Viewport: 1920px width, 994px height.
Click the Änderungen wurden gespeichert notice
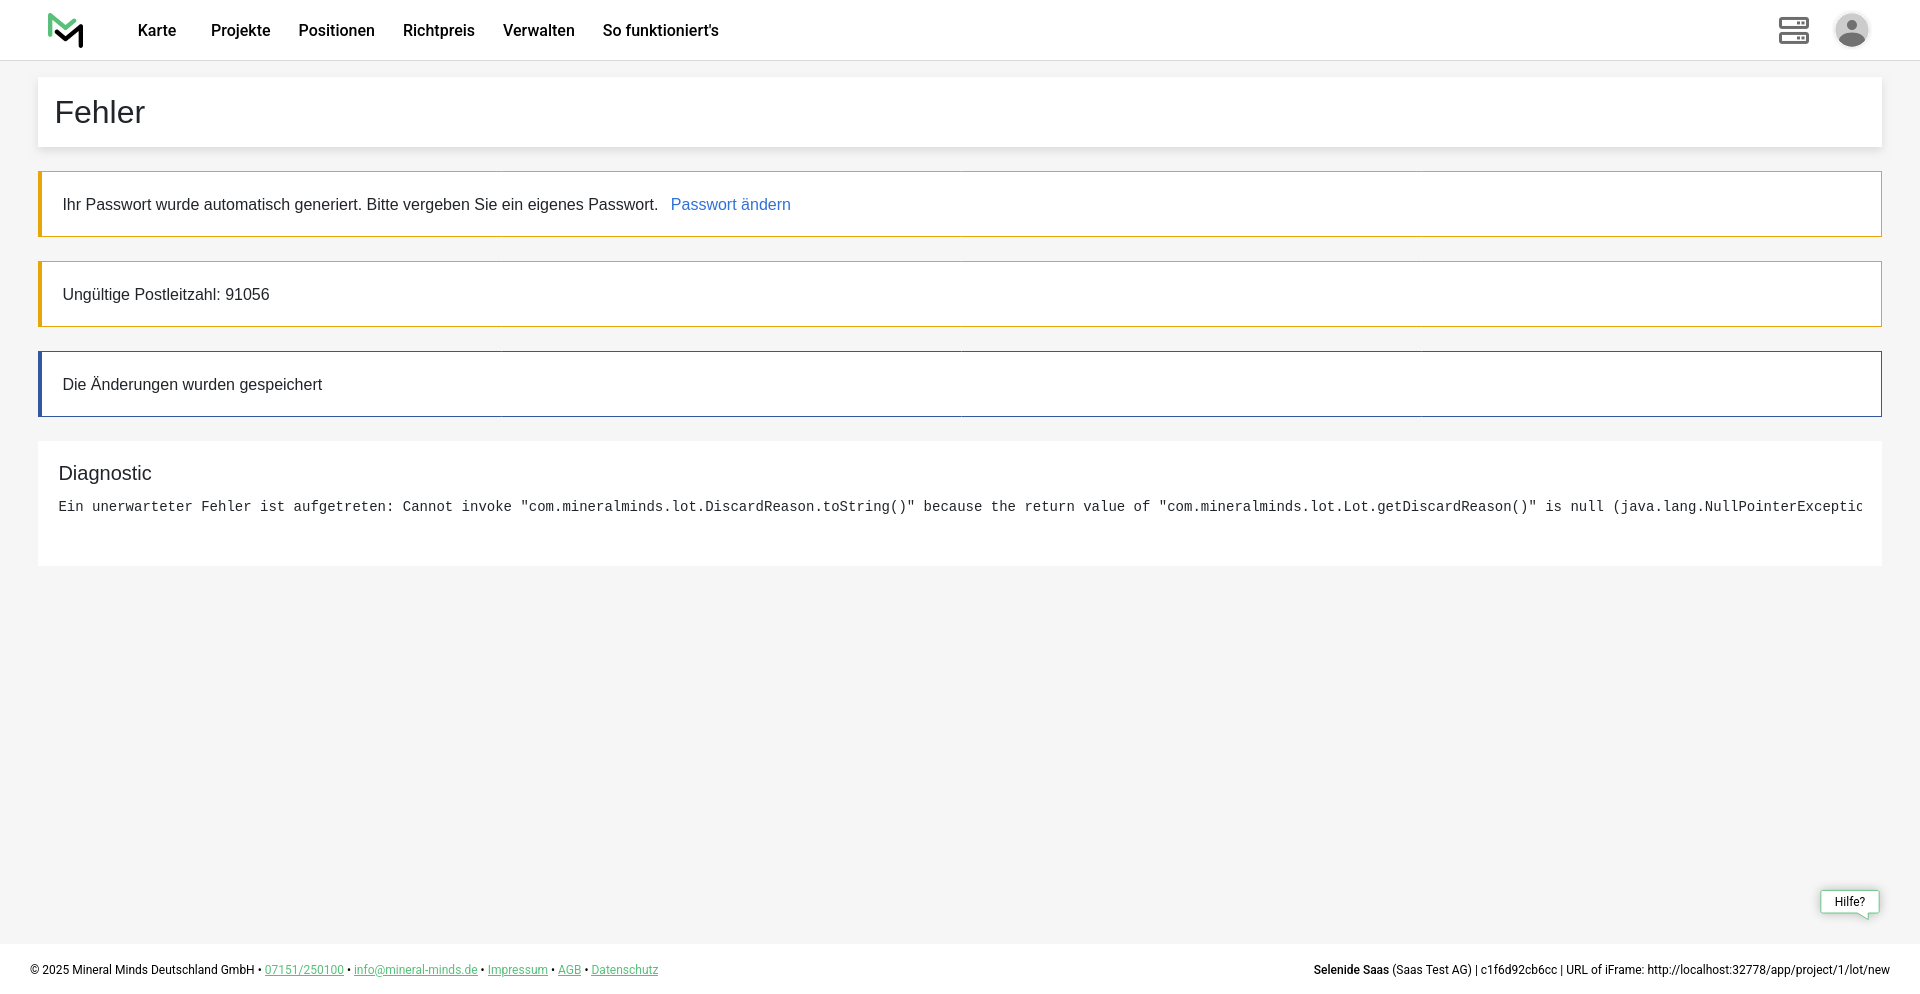(192, 385)
